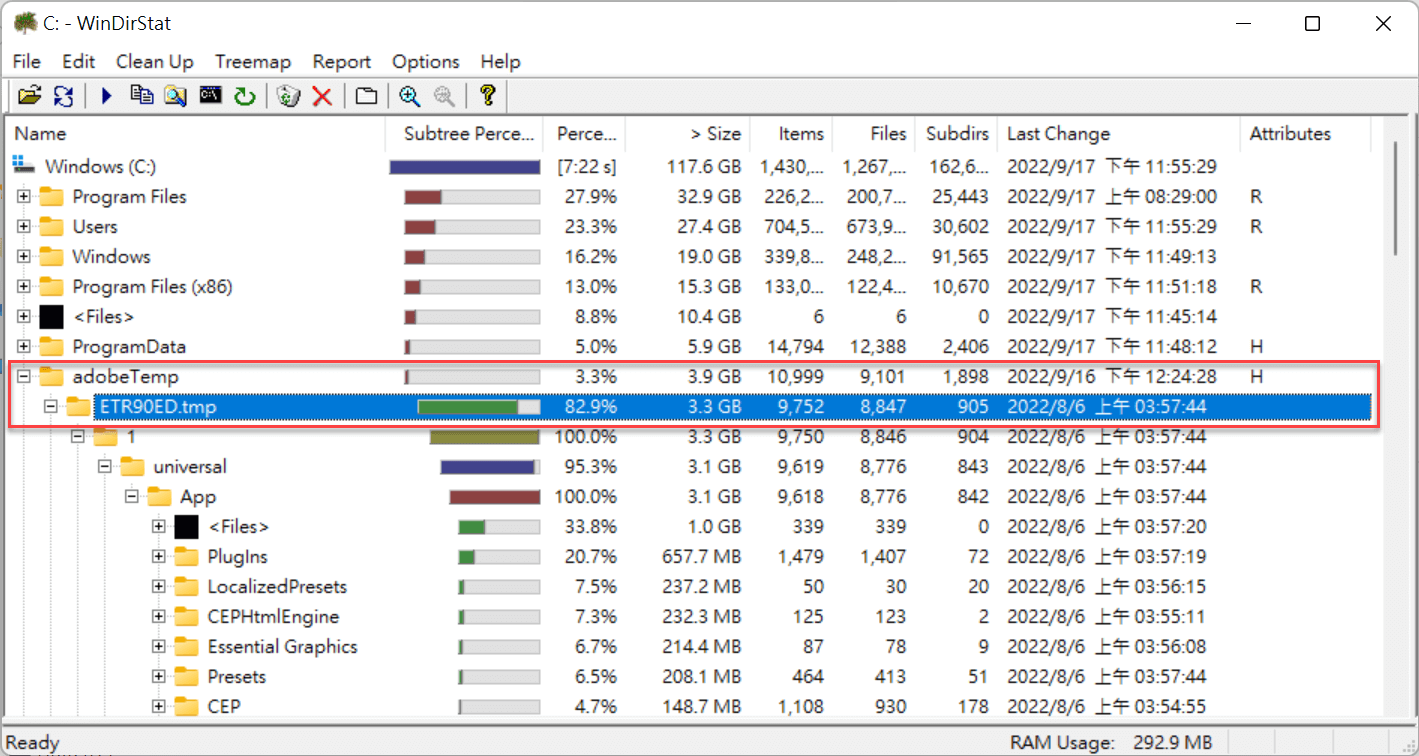Select the ETR90ED.tmp folder name
Viewport: 1419px width, 756px height.
[158, 407]
